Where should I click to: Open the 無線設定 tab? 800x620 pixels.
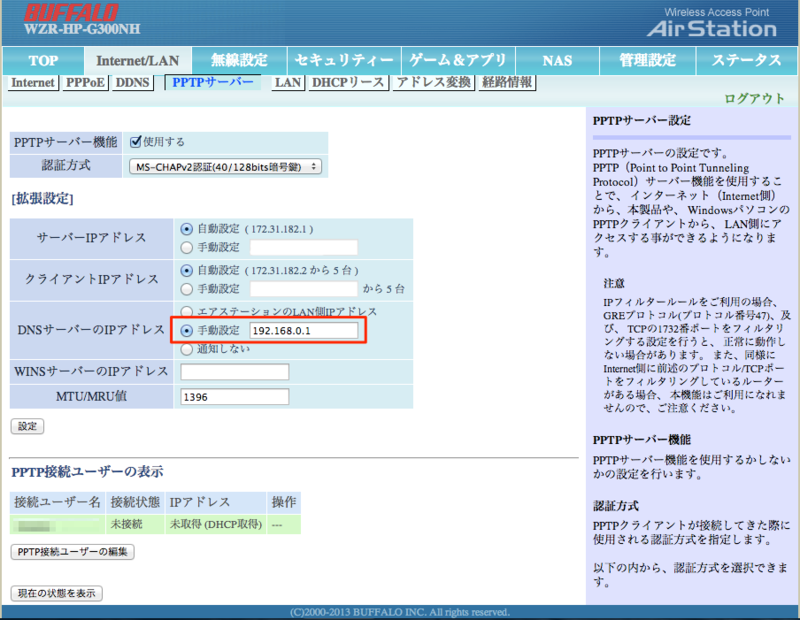(239, 61)
